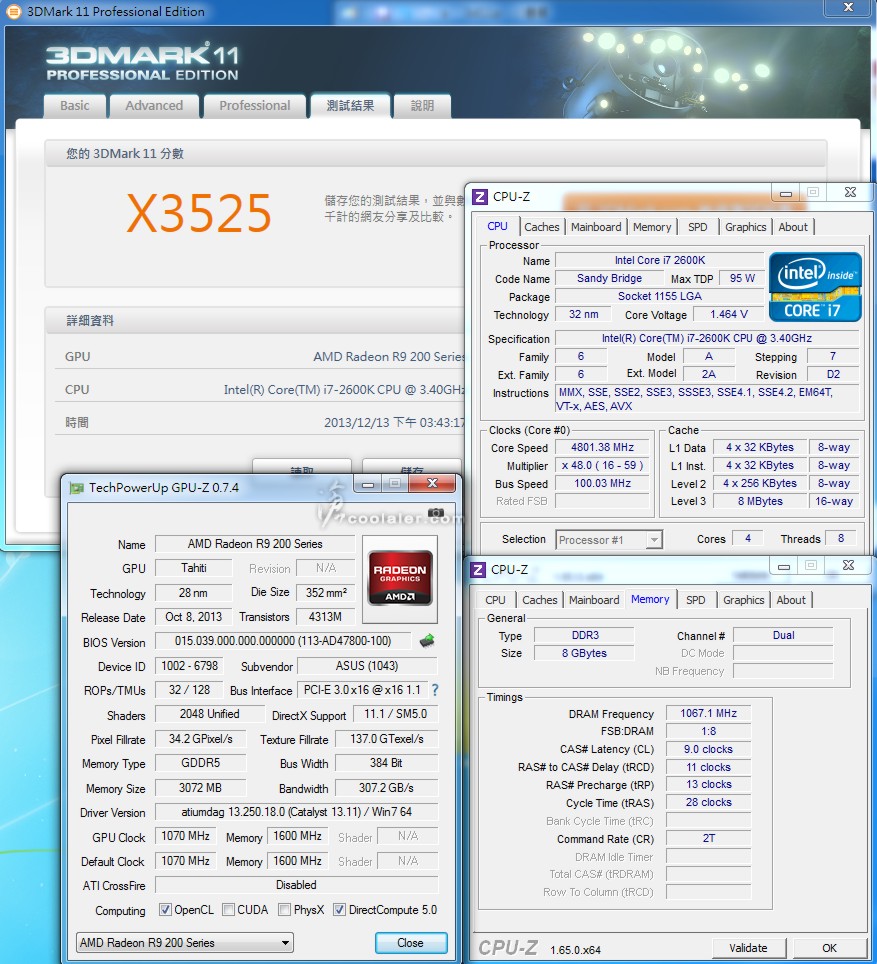Click the Core Voltage 1.464 V value
877x964 pixels.
click(x=728, y=314)
